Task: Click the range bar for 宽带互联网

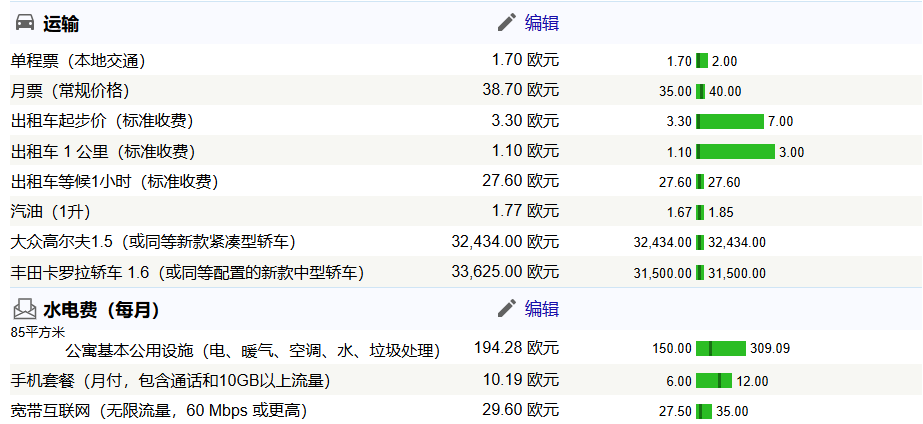Action: pos(704,411)
